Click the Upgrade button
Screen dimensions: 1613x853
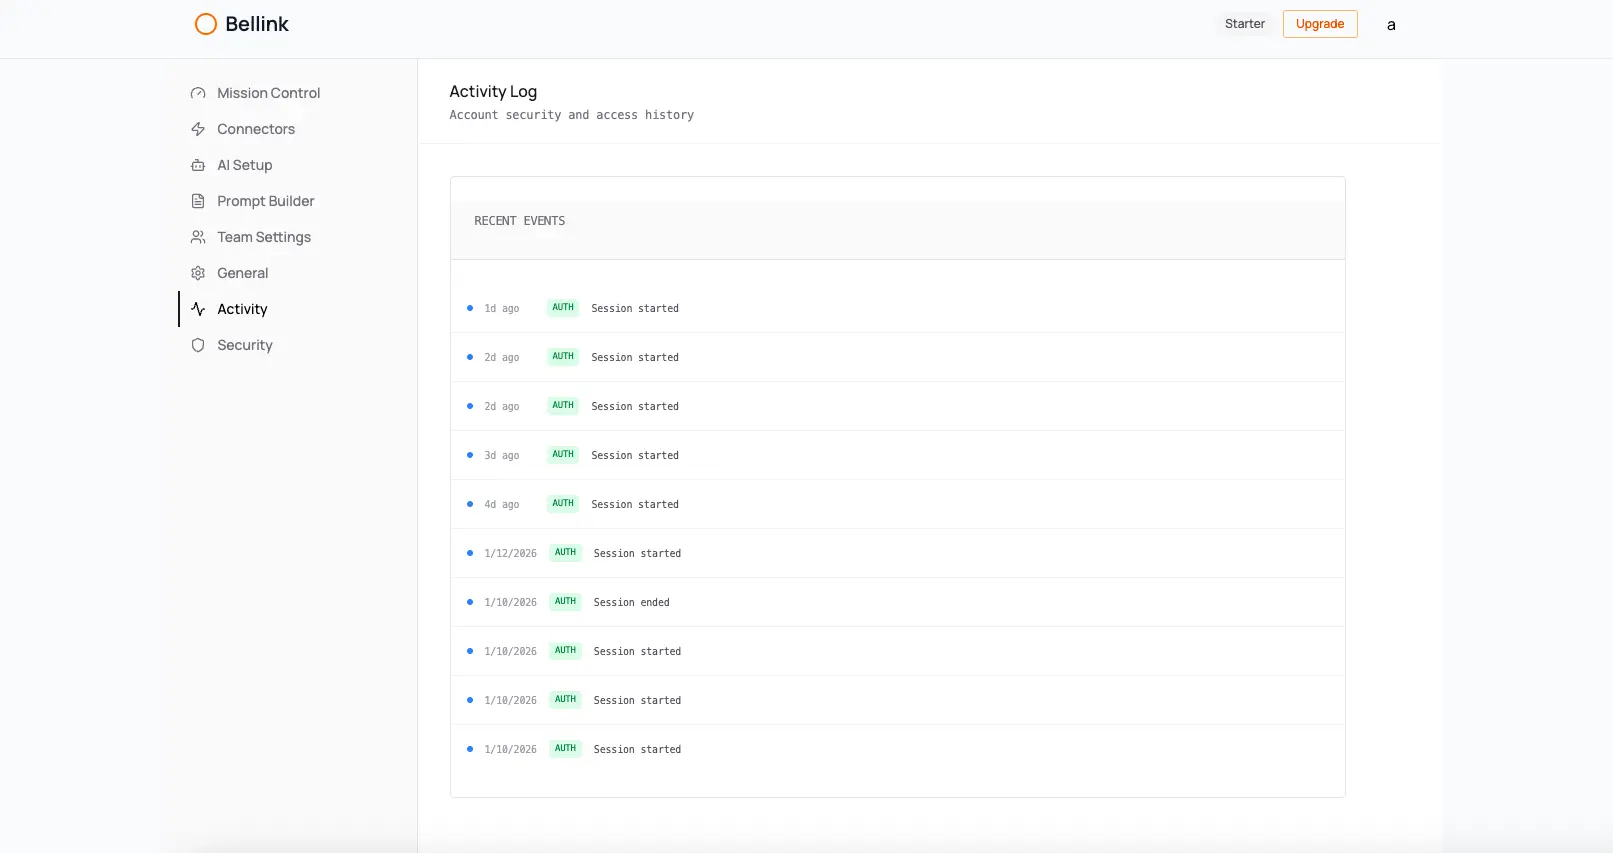pyautogui.click(x=1320, y=24)
